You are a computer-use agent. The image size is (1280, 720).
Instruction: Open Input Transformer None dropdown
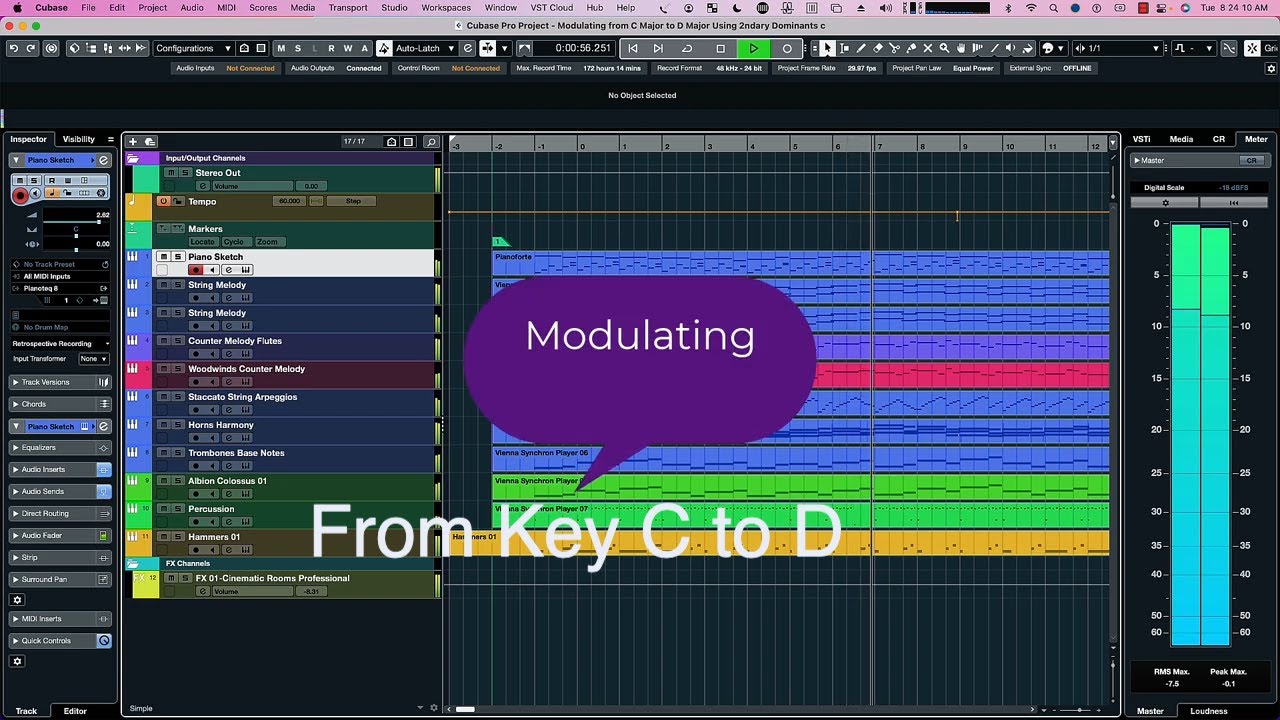point(94,358)
